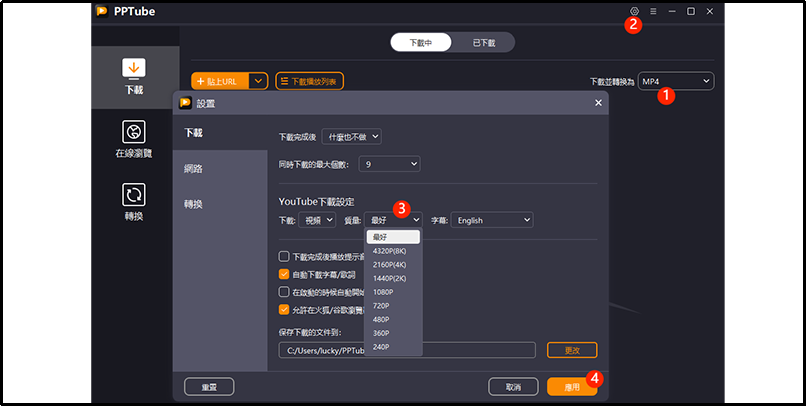Screen dimensions: 806x406
Task: Open the max simultaneous downloads dropdown
Action: point(390,164)
